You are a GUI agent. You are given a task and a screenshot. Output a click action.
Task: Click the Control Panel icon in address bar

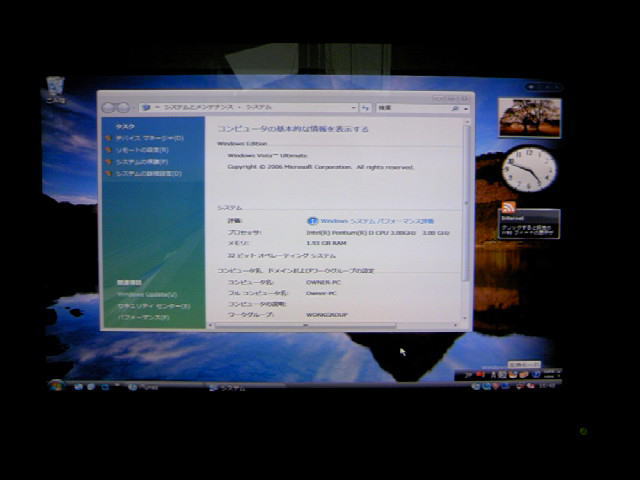(147, 108)
